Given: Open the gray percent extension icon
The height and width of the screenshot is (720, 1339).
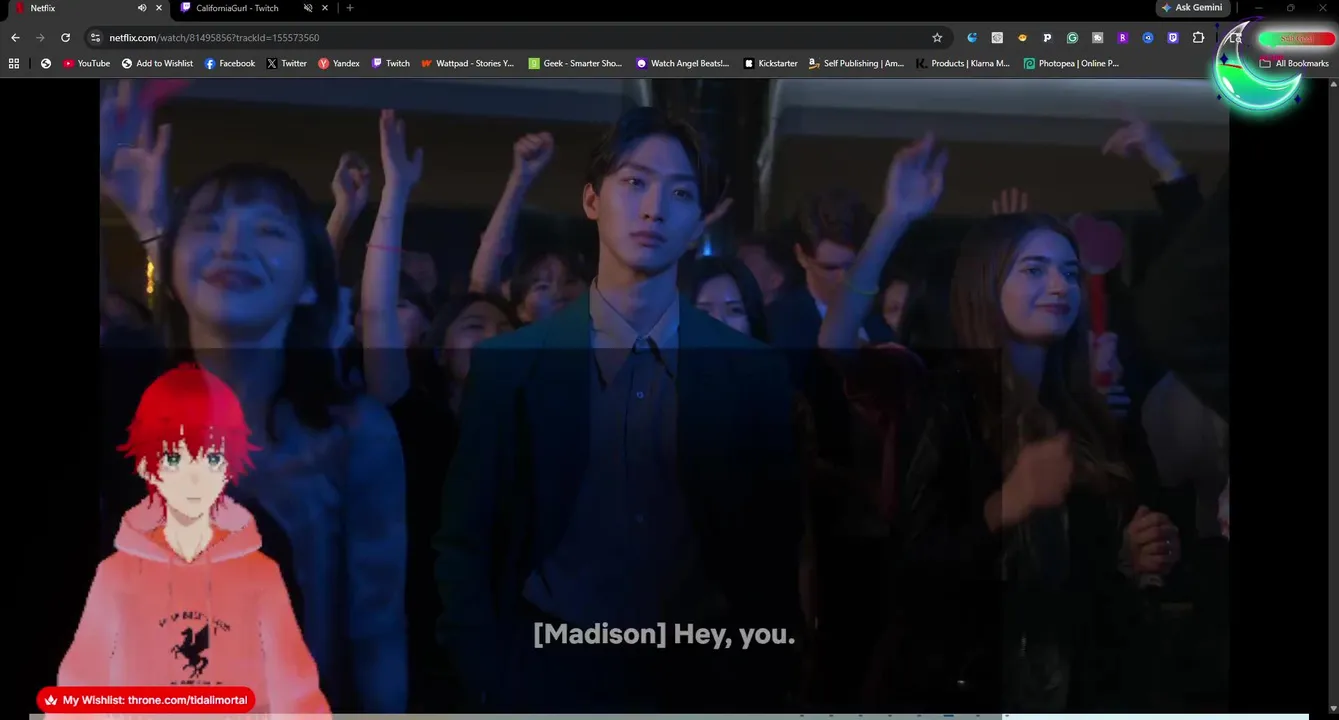Looking at the screenshot, I should 1097,38.
